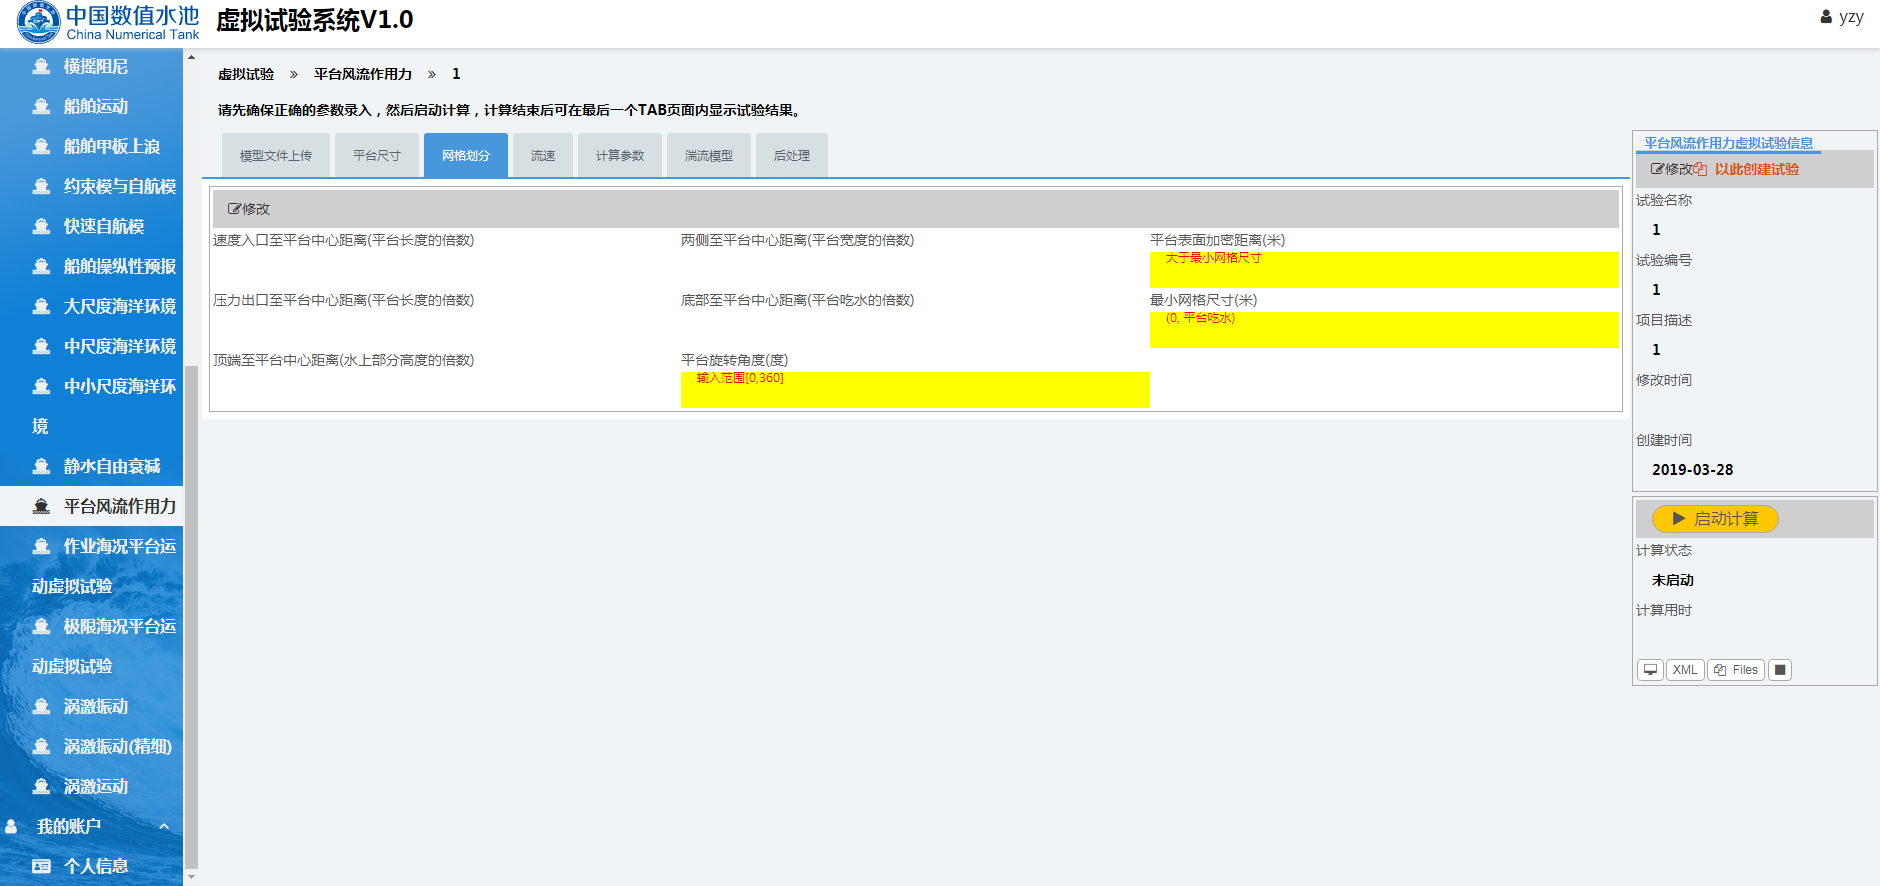Go to 个人信息 in sidebar

coord(96,866)
